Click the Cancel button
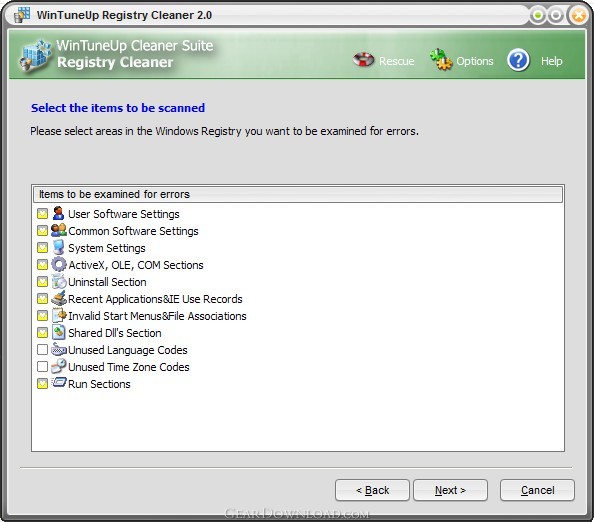Screen dimensions: 594x522 click(537, 490)
